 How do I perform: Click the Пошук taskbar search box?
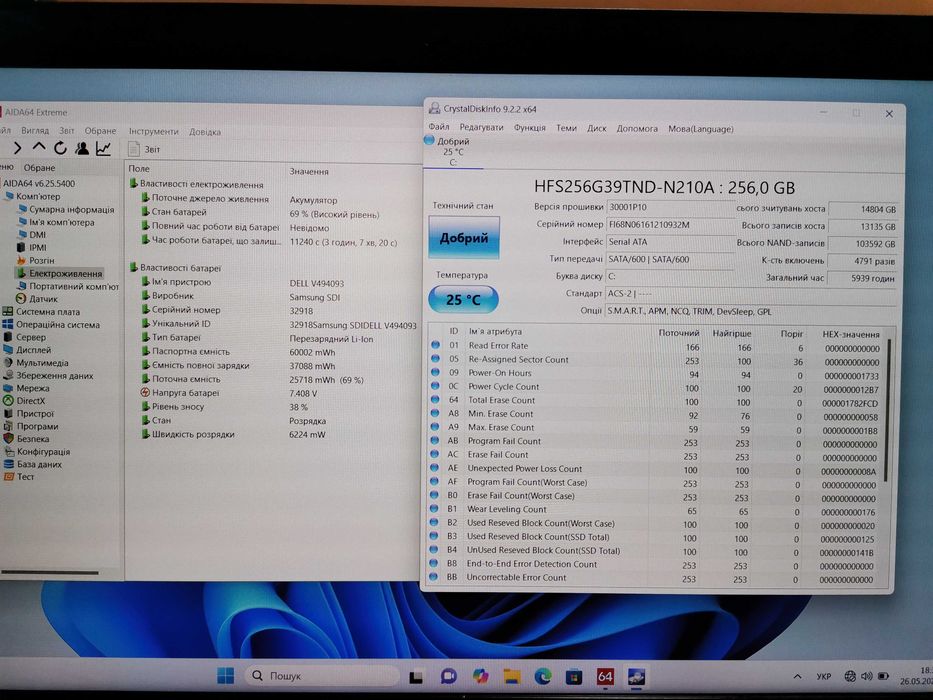pos(322,676)
